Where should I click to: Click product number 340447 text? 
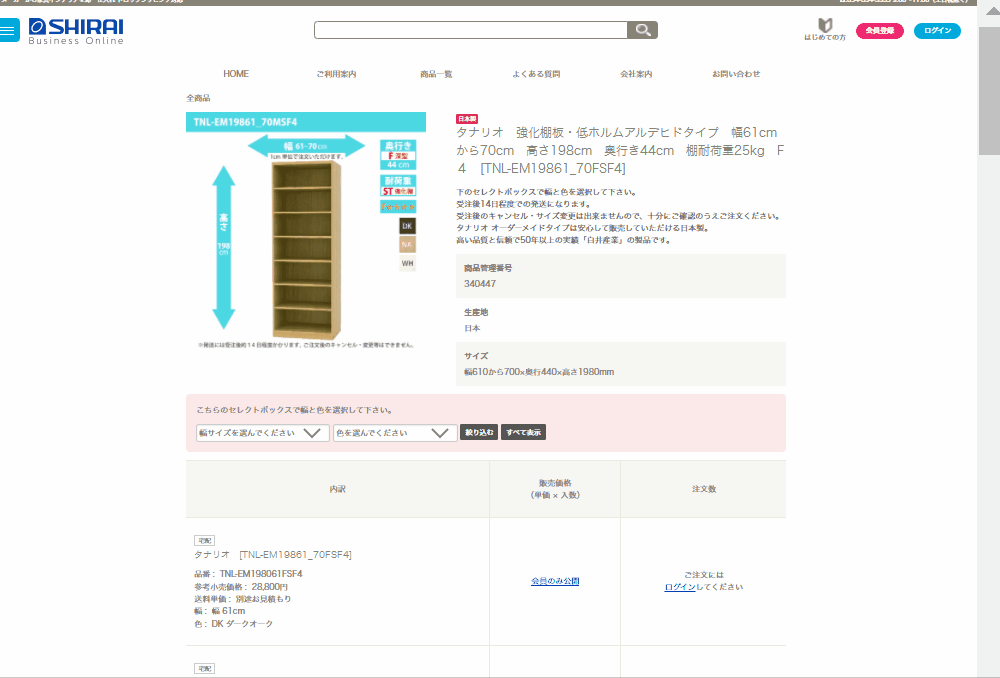point(480,284)
